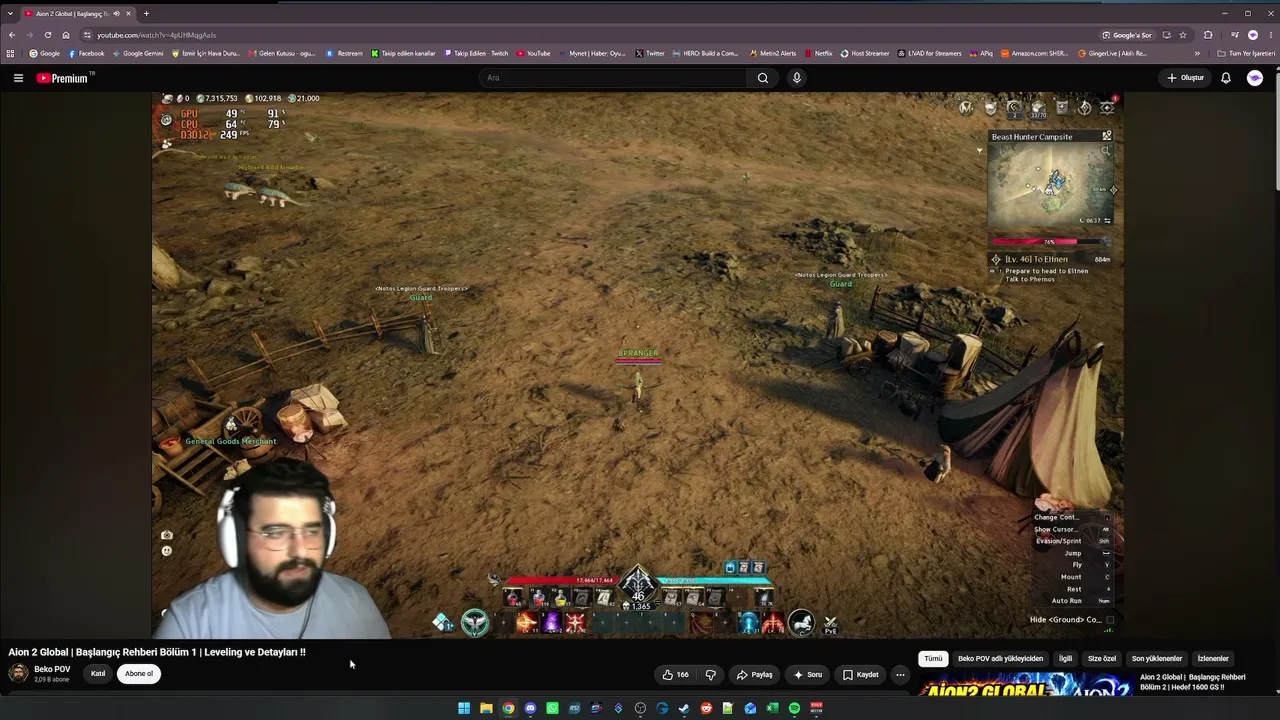
Task: Launch File Explorer from taskbar
Action: (x=486, y=708)
